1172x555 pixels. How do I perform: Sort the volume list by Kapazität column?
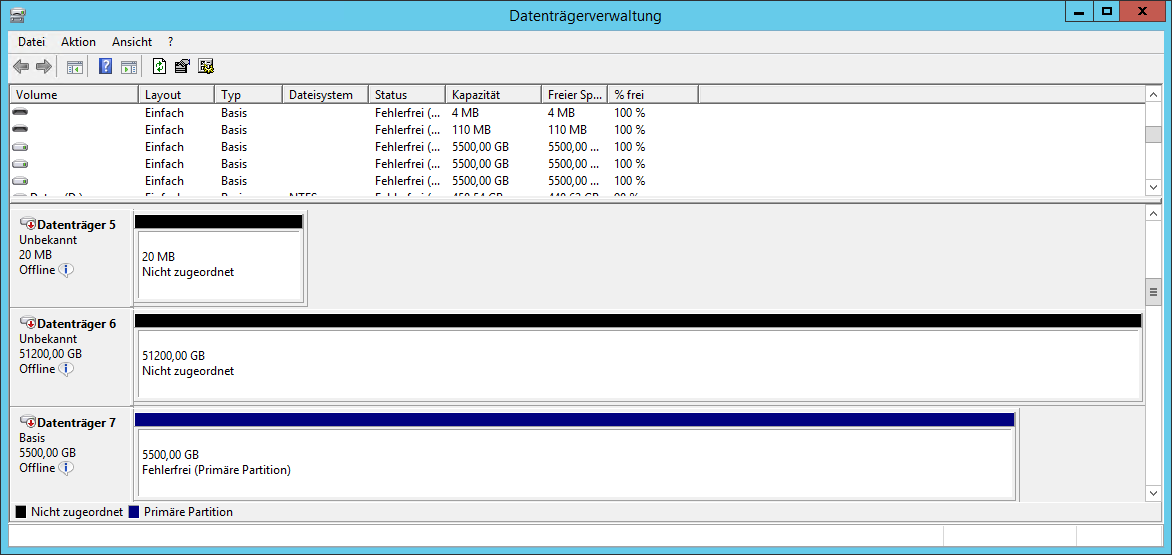point(492,95)
